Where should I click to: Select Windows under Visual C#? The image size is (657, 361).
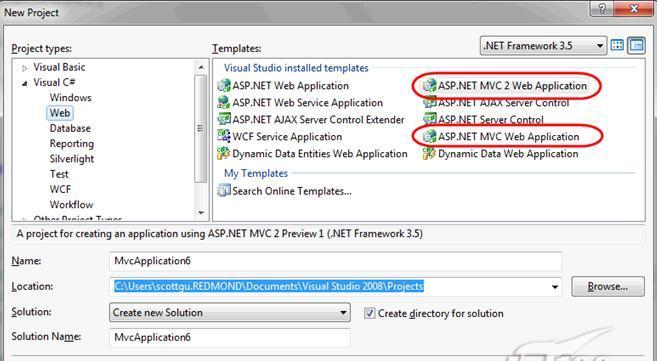[70, 98]
